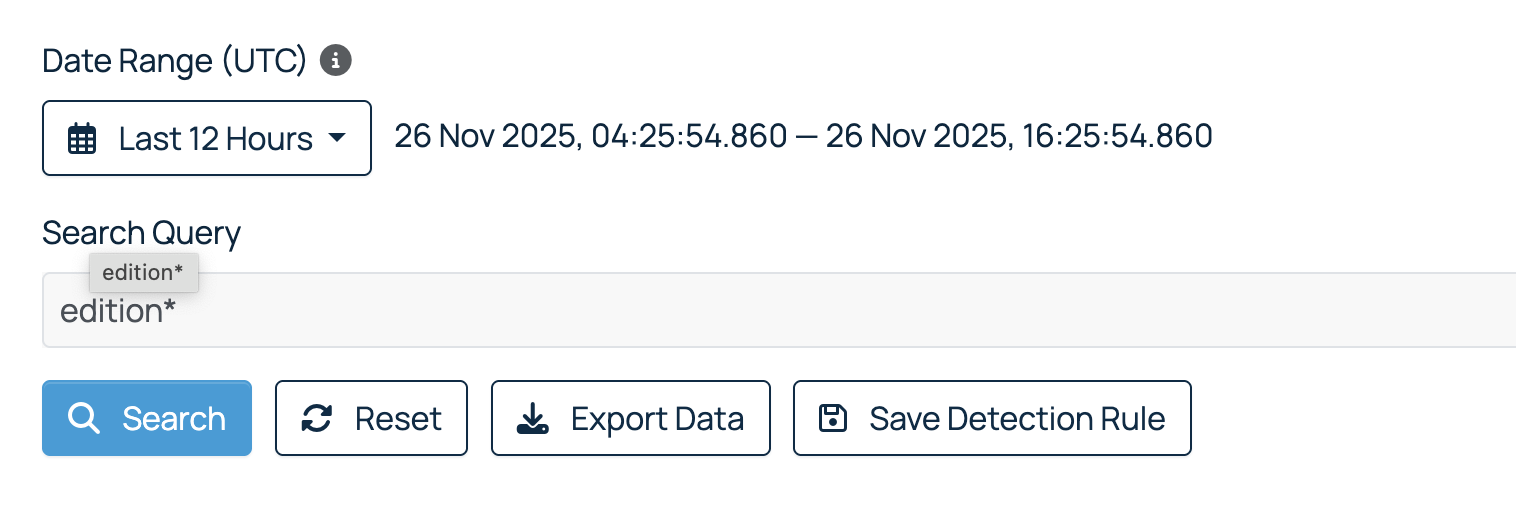The image size is (1516, 516).
Task: Click the floppy disk save icon
Action: (x=832, y=418)
